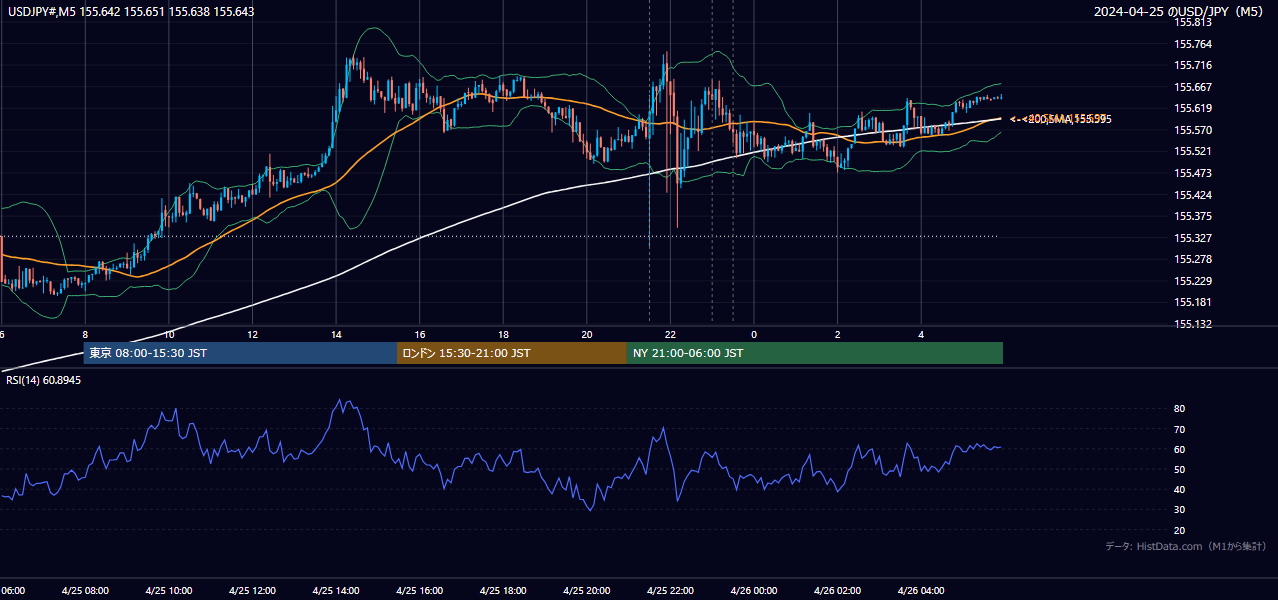Image resolution: width=1278 pixels, height=600 pixels.
Task: Click price axis label 155.327
Action: tap(1193, 238)
